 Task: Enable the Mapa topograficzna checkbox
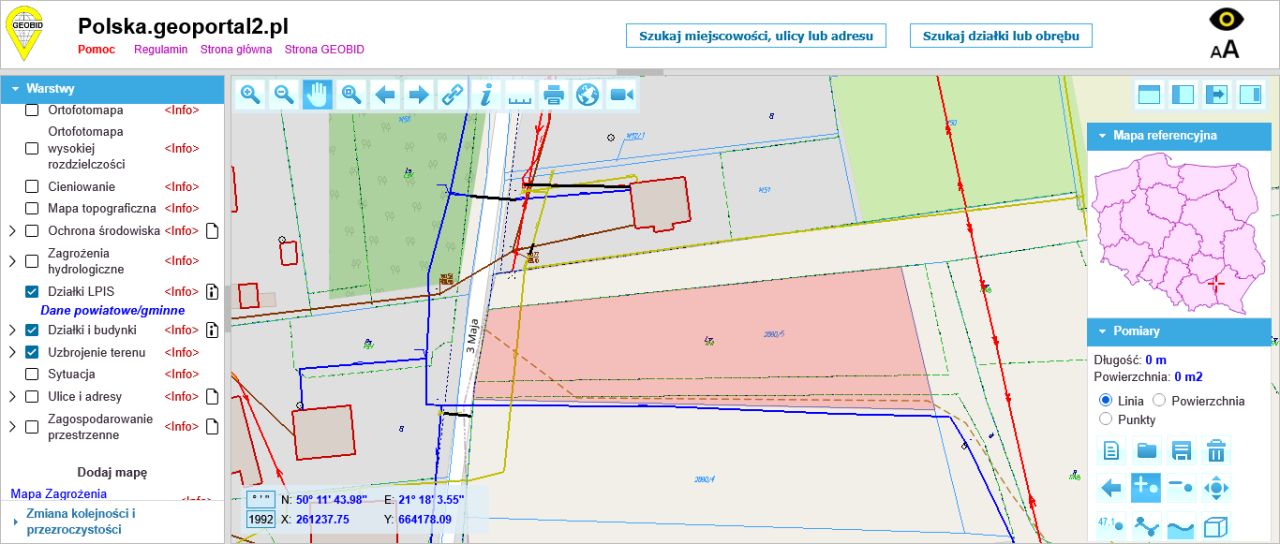32,209
